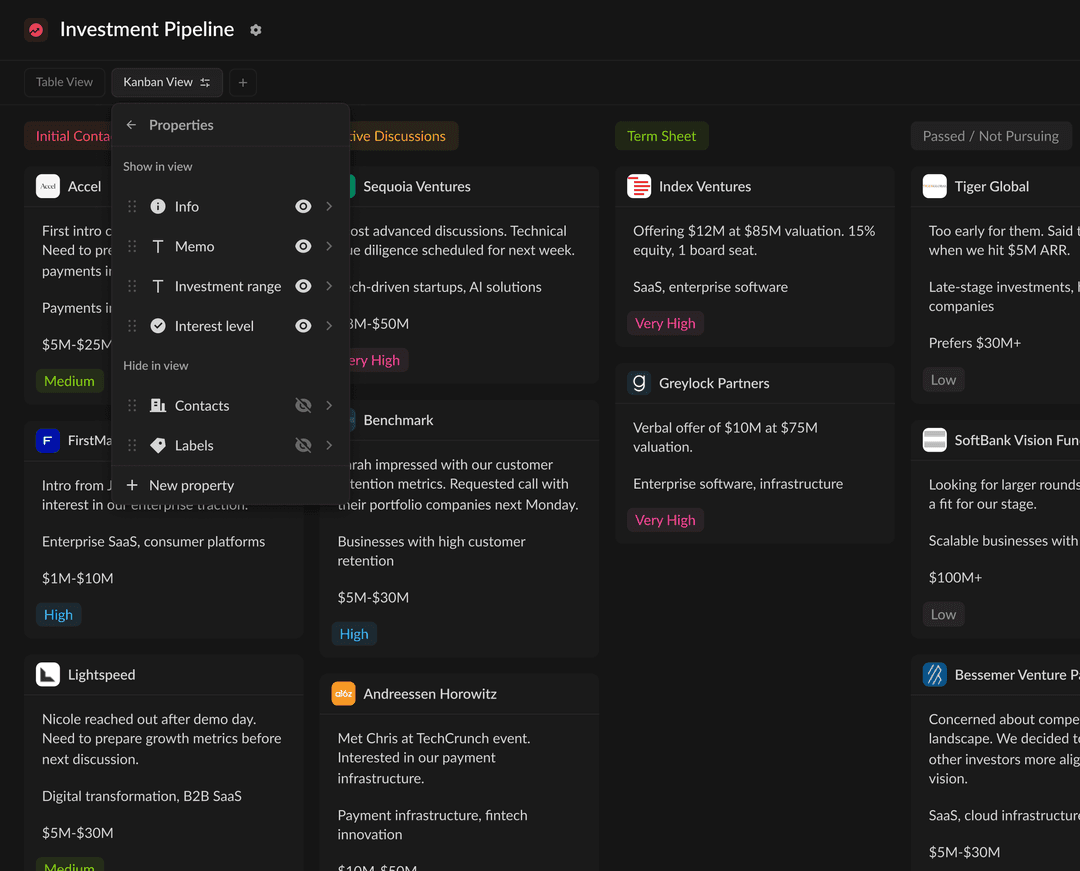Switch to Table View tab

point(64,83)
